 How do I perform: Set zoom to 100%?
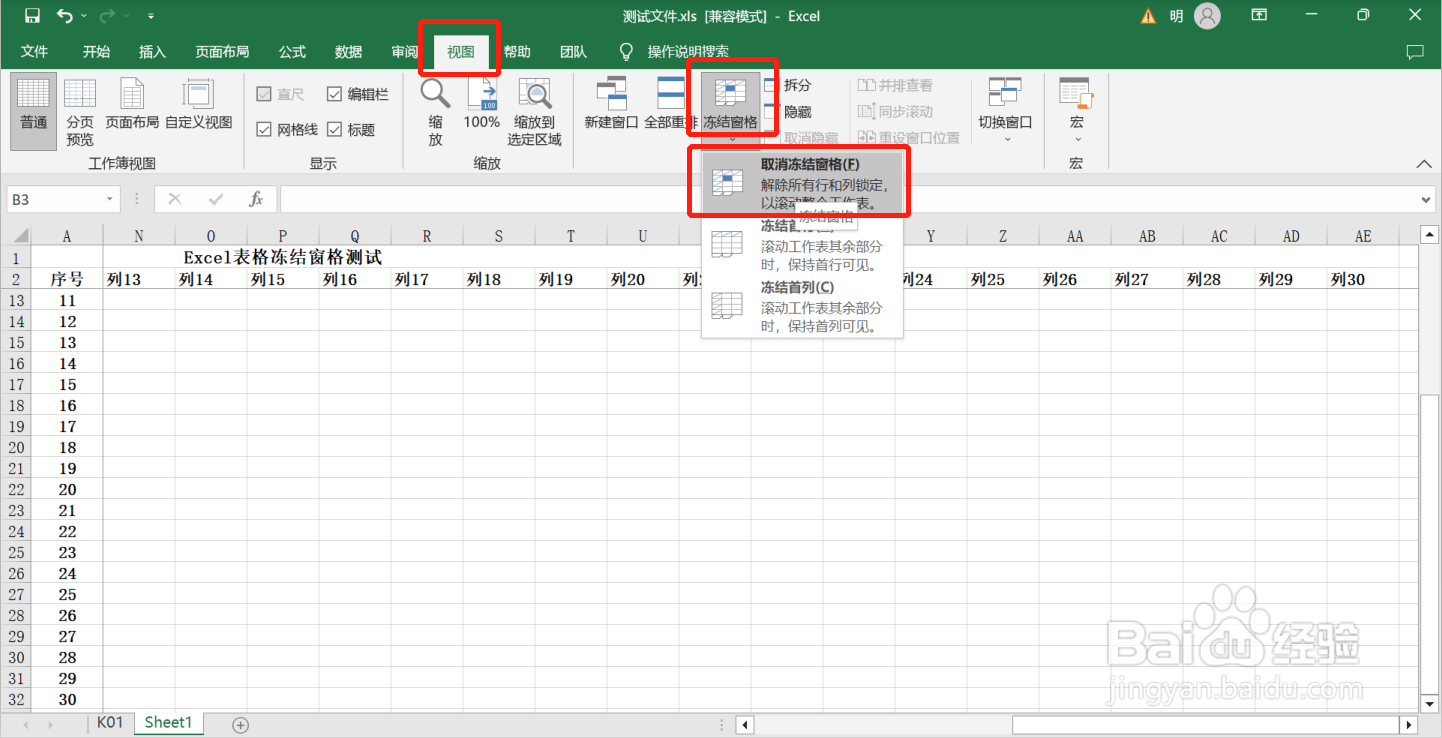pos(482,105)
